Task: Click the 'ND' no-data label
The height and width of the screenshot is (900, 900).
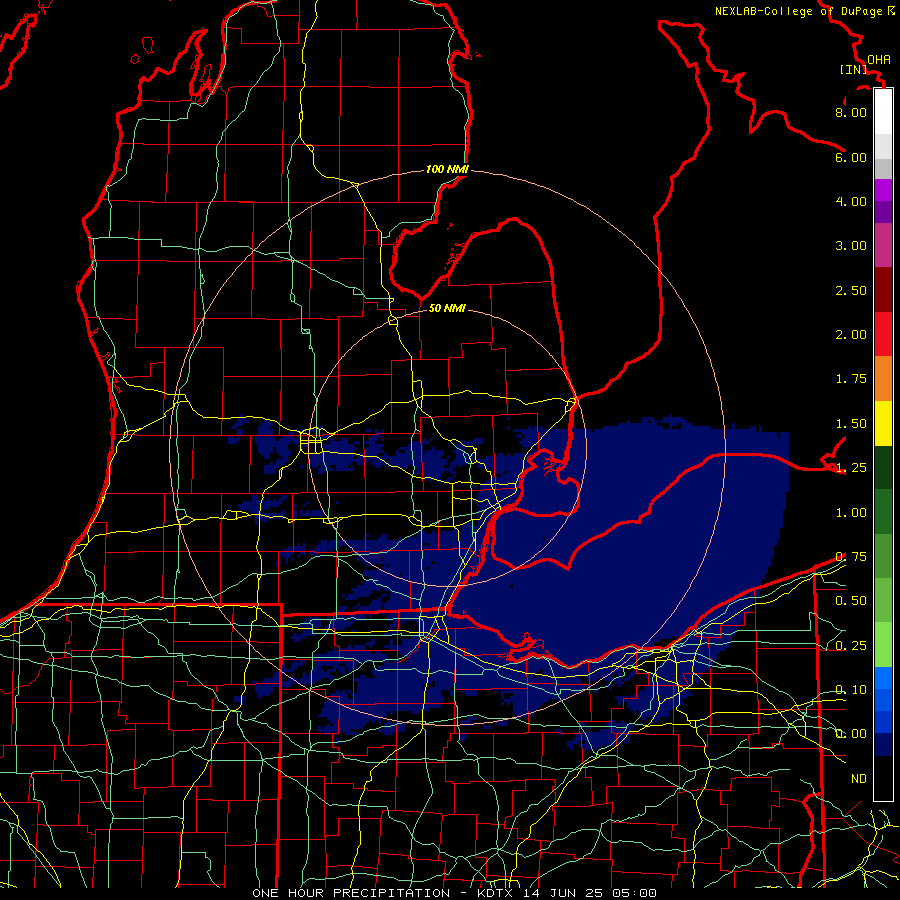Action: 859,779
